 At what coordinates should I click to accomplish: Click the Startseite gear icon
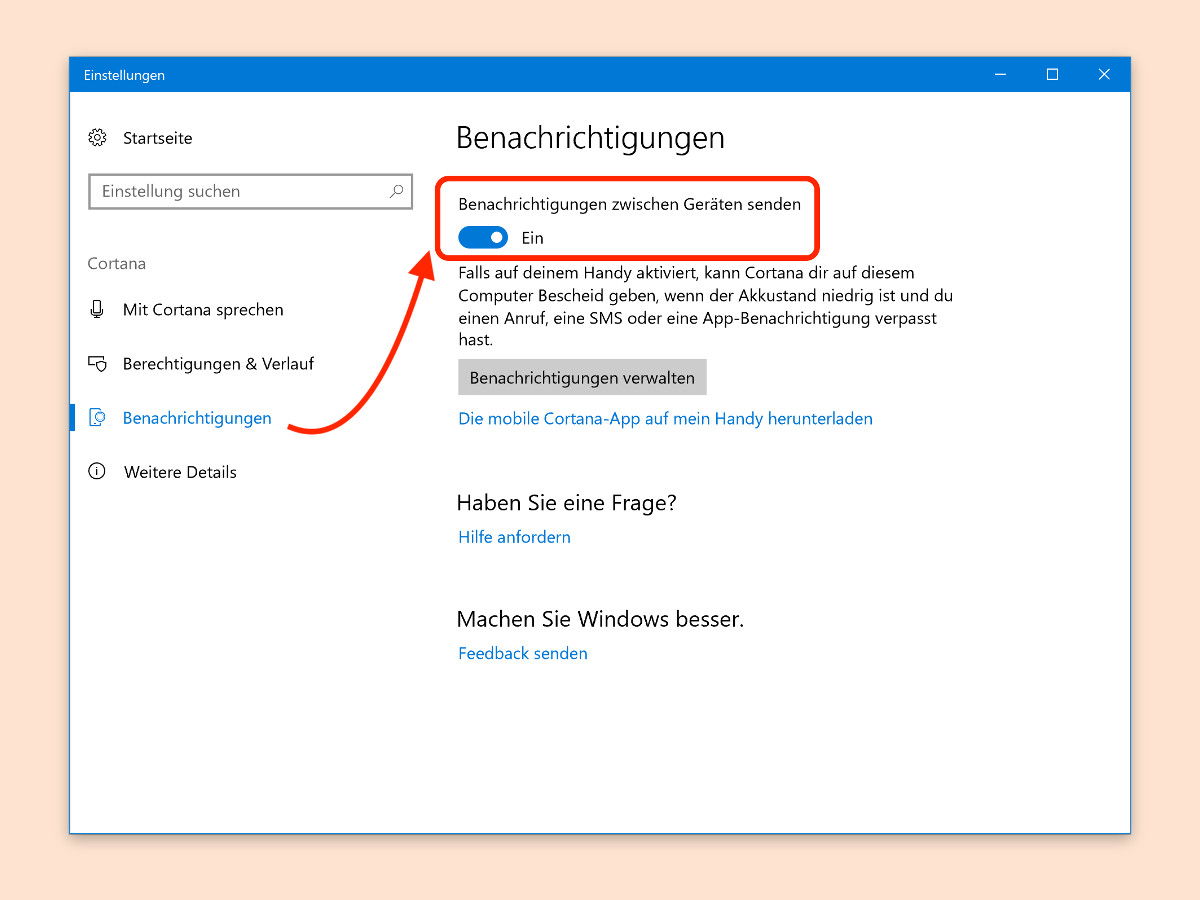pyautogui.click(x=97, y=138)
